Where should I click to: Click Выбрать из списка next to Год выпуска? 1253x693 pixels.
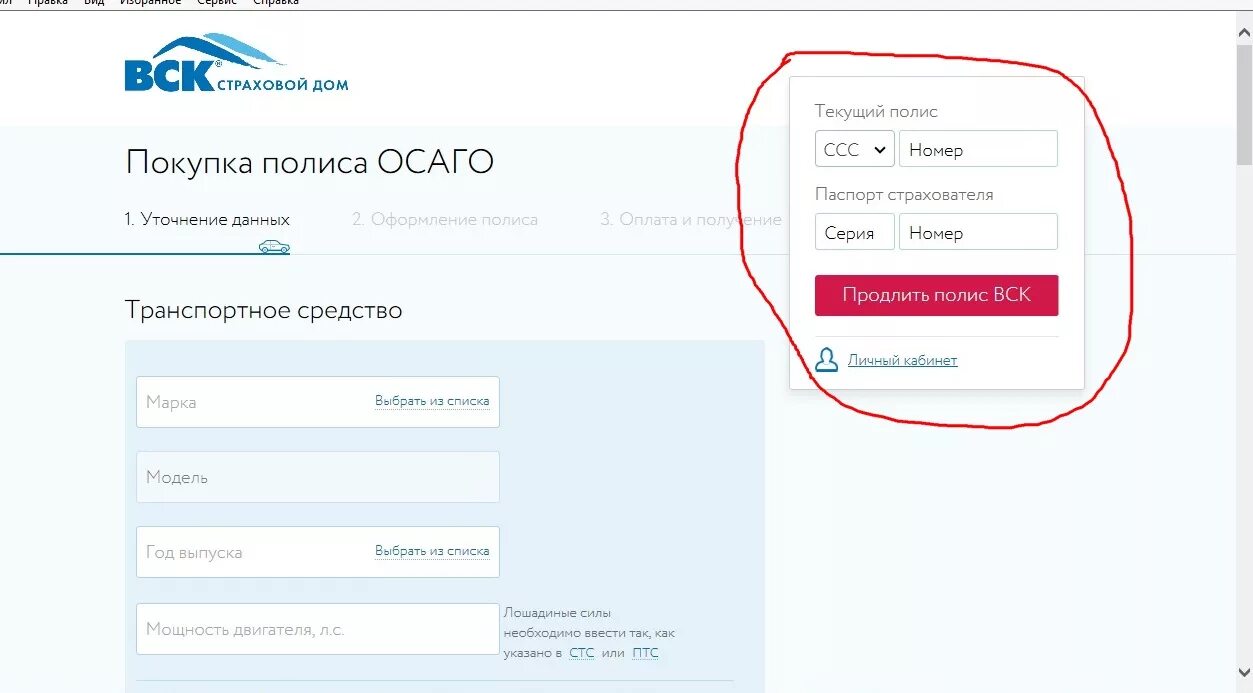pyautogui.click(x=432, y=551)
